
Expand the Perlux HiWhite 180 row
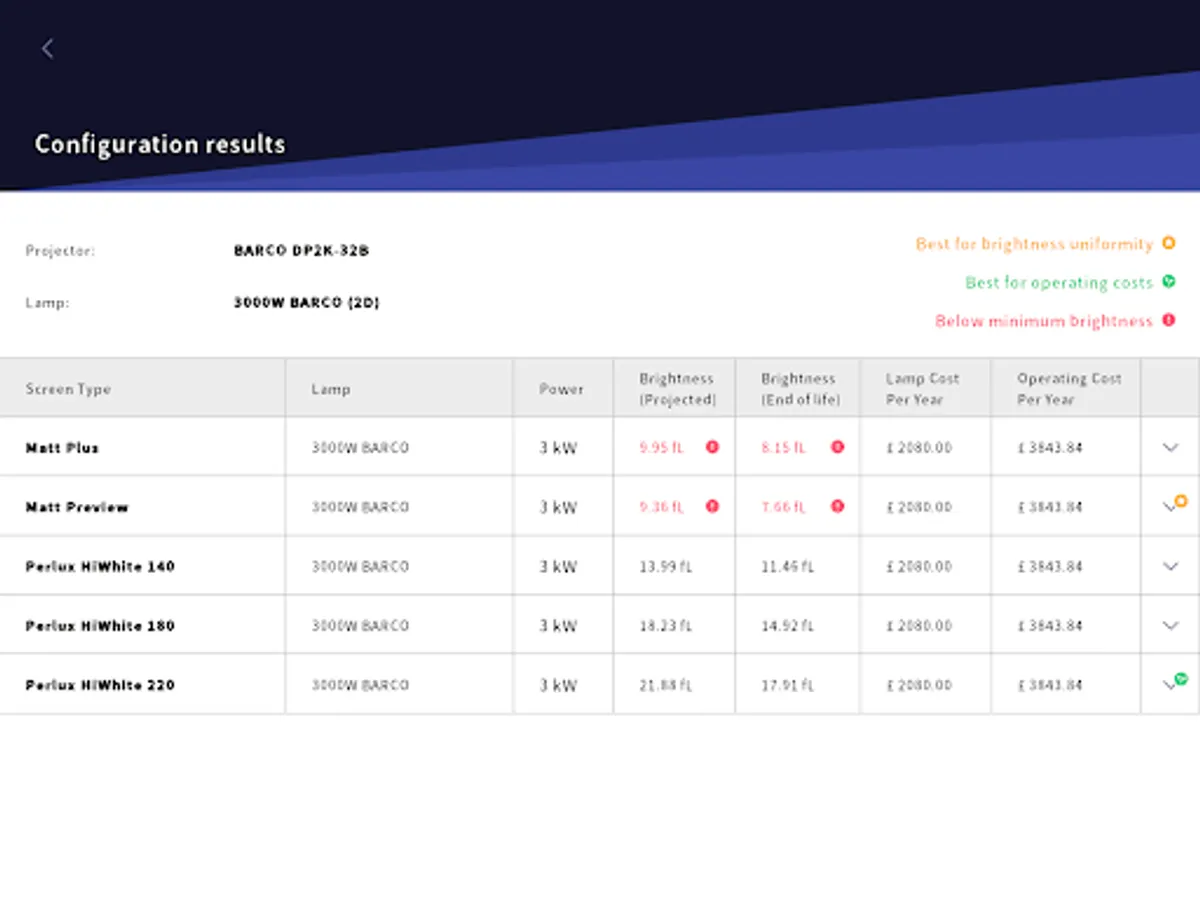[1170, 625]
